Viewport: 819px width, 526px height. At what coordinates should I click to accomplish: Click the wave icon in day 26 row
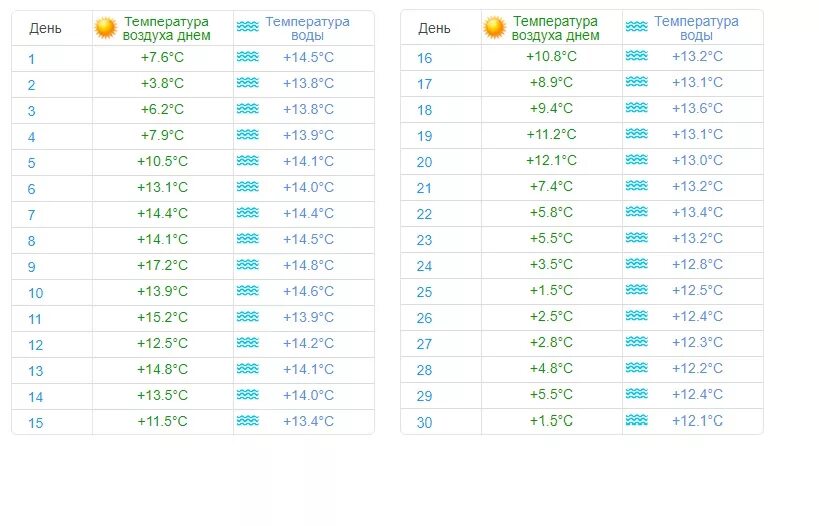[x=637, y=315]
